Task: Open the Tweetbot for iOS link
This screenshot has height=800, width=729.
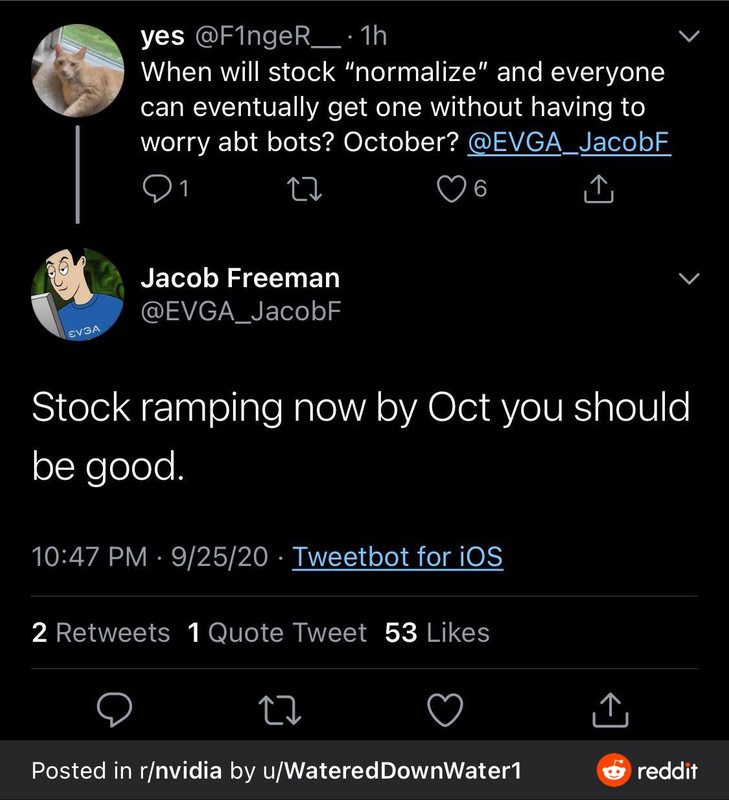Action: click(397, 556)
